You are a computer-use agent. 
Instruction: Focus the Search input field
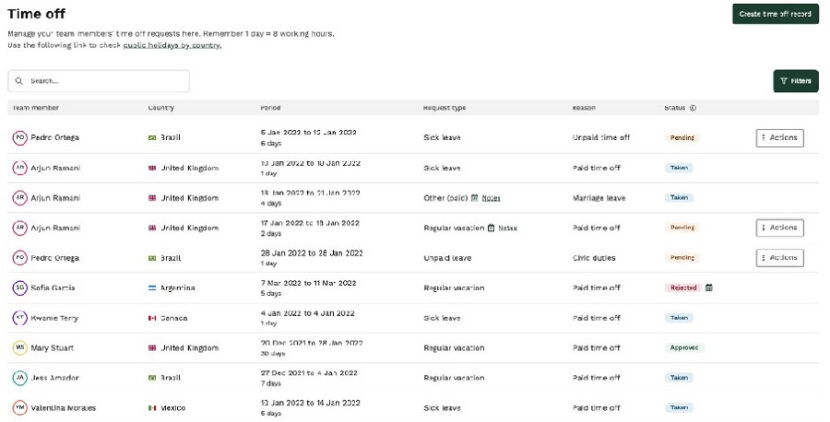click(105, 81)
